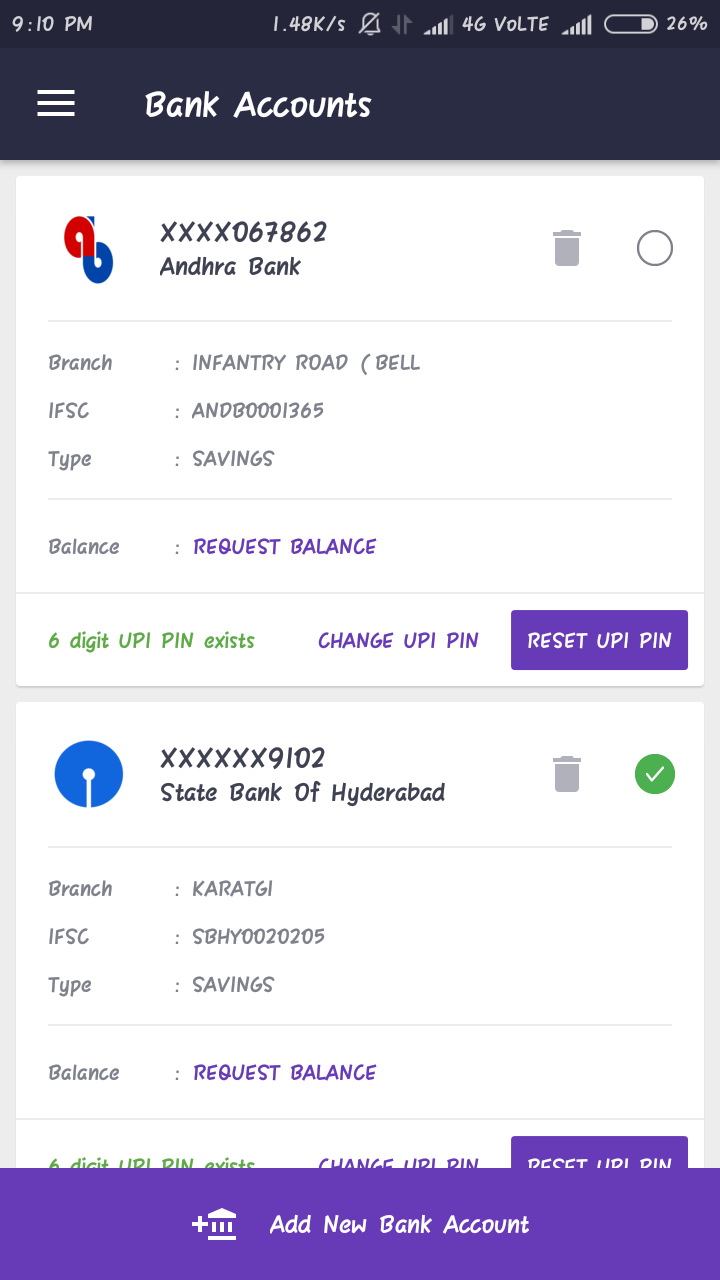
Task: Tap account number XXXXXX9102
Action: [243, 759]
